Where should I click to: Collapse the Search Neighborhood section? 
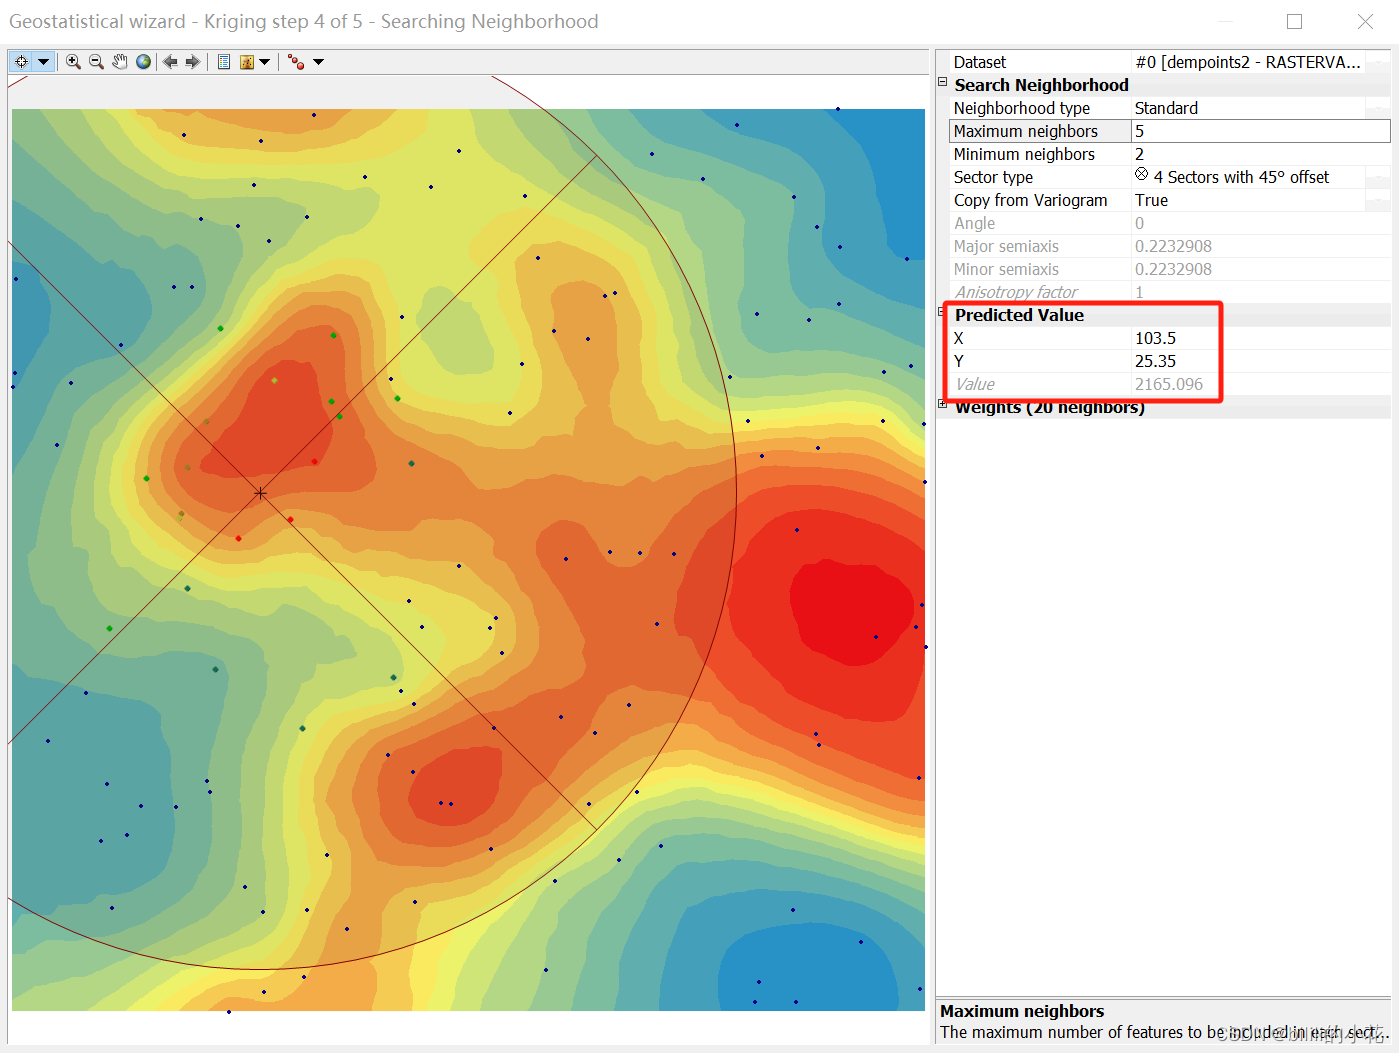click(942, 83)
